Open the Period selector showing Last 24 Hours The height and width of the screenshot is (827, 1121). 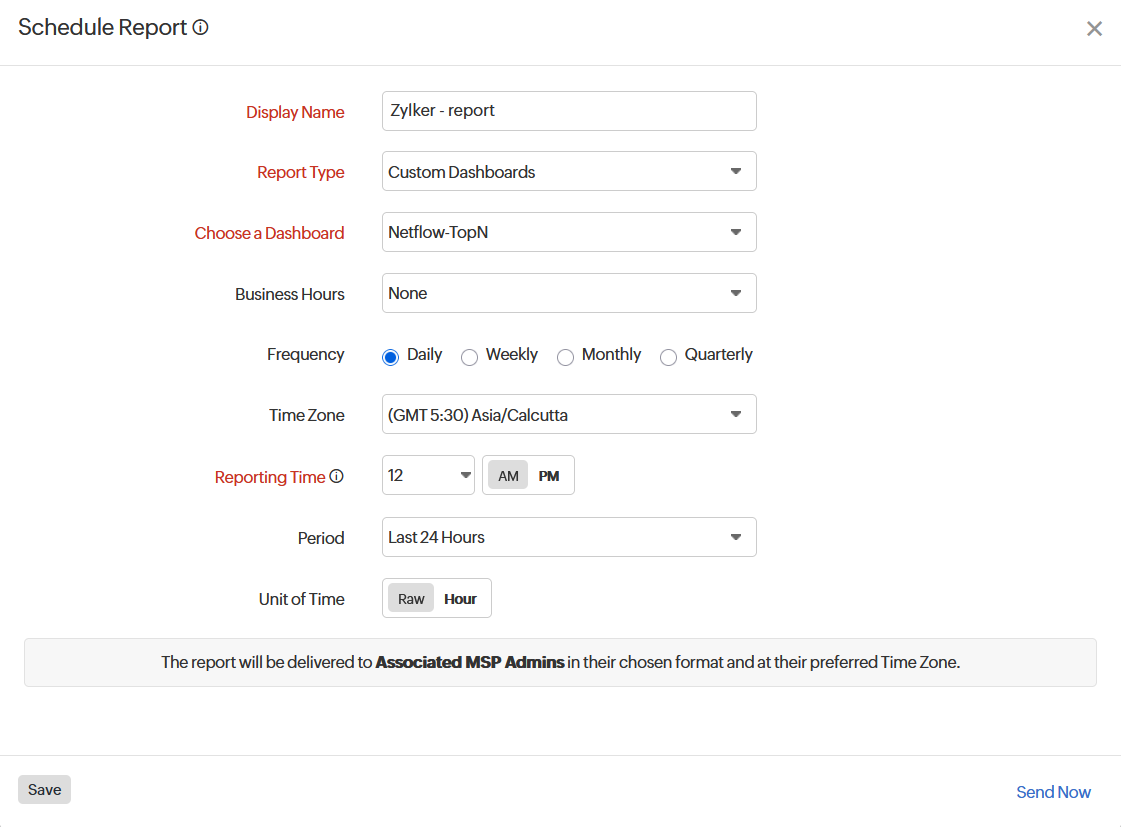569,537
